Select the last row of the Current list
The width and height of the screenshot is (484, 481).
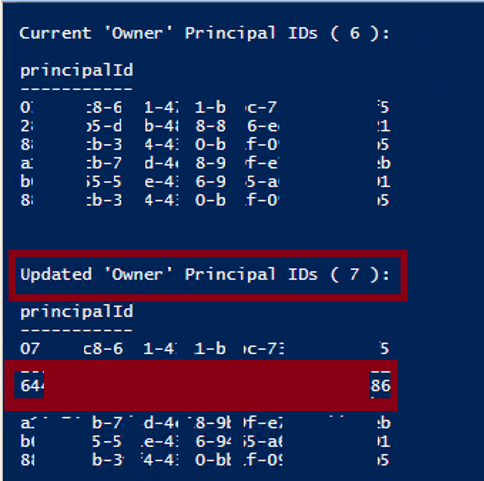coord(205,200)
